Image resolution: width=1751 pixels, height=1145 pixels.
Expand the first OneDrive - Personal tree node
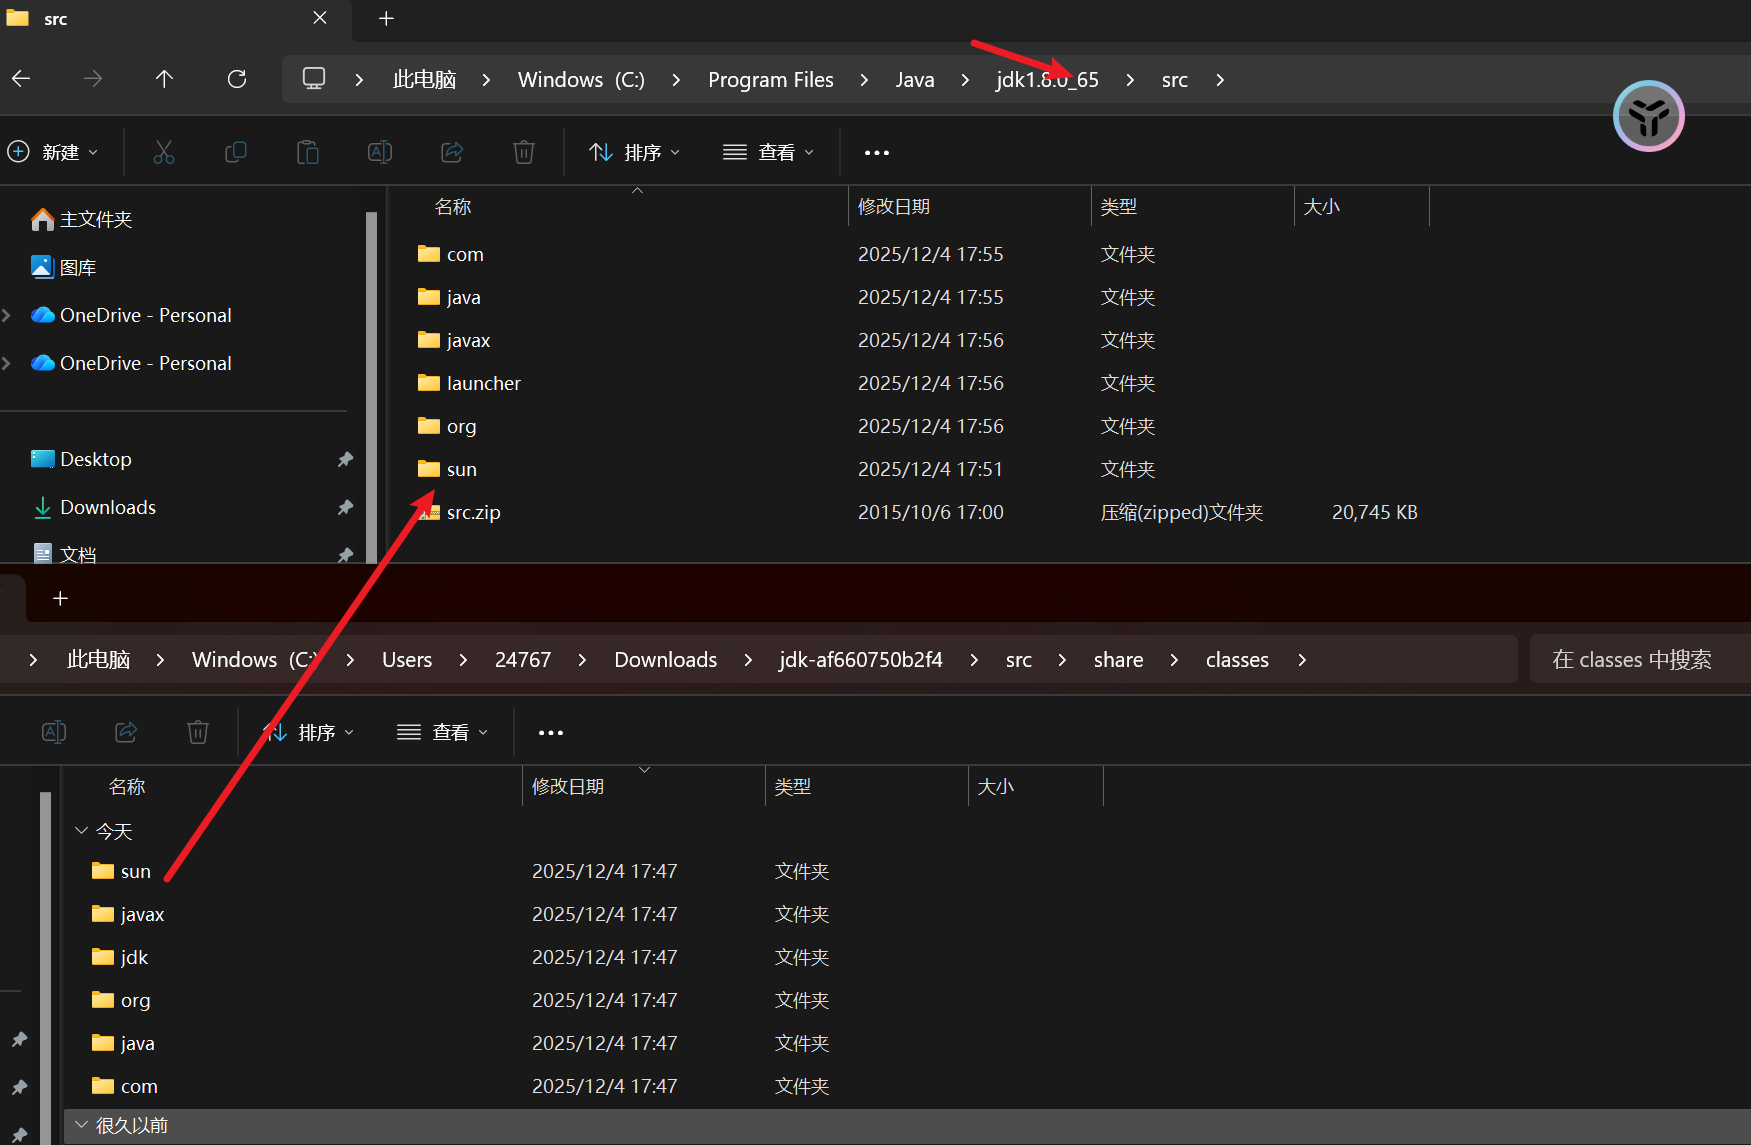[7, 315]
